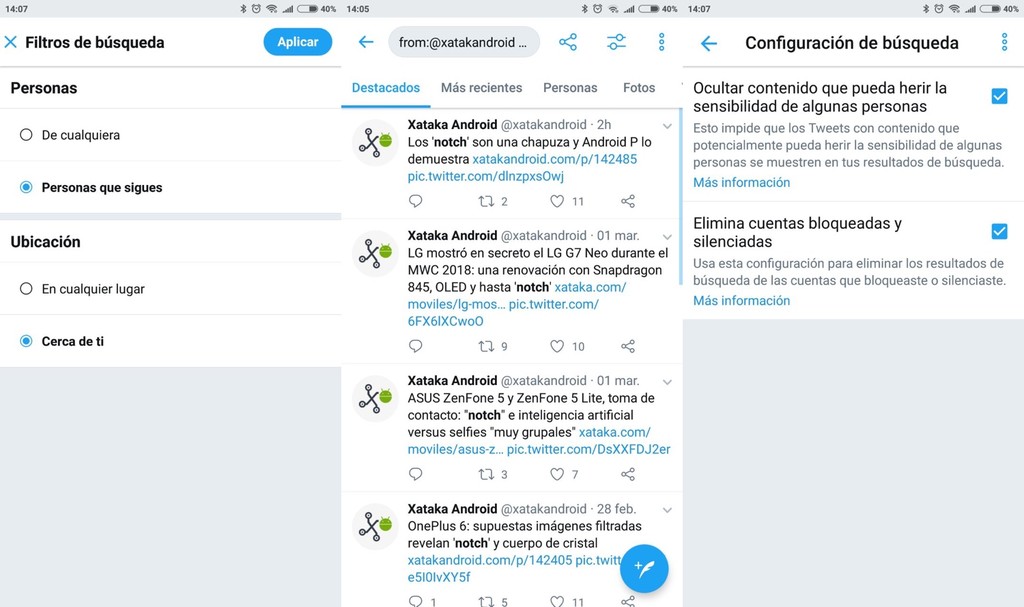Apply the search filters with Aplicar
This screenshot has width=1024, height=607.
click(297, 42)
